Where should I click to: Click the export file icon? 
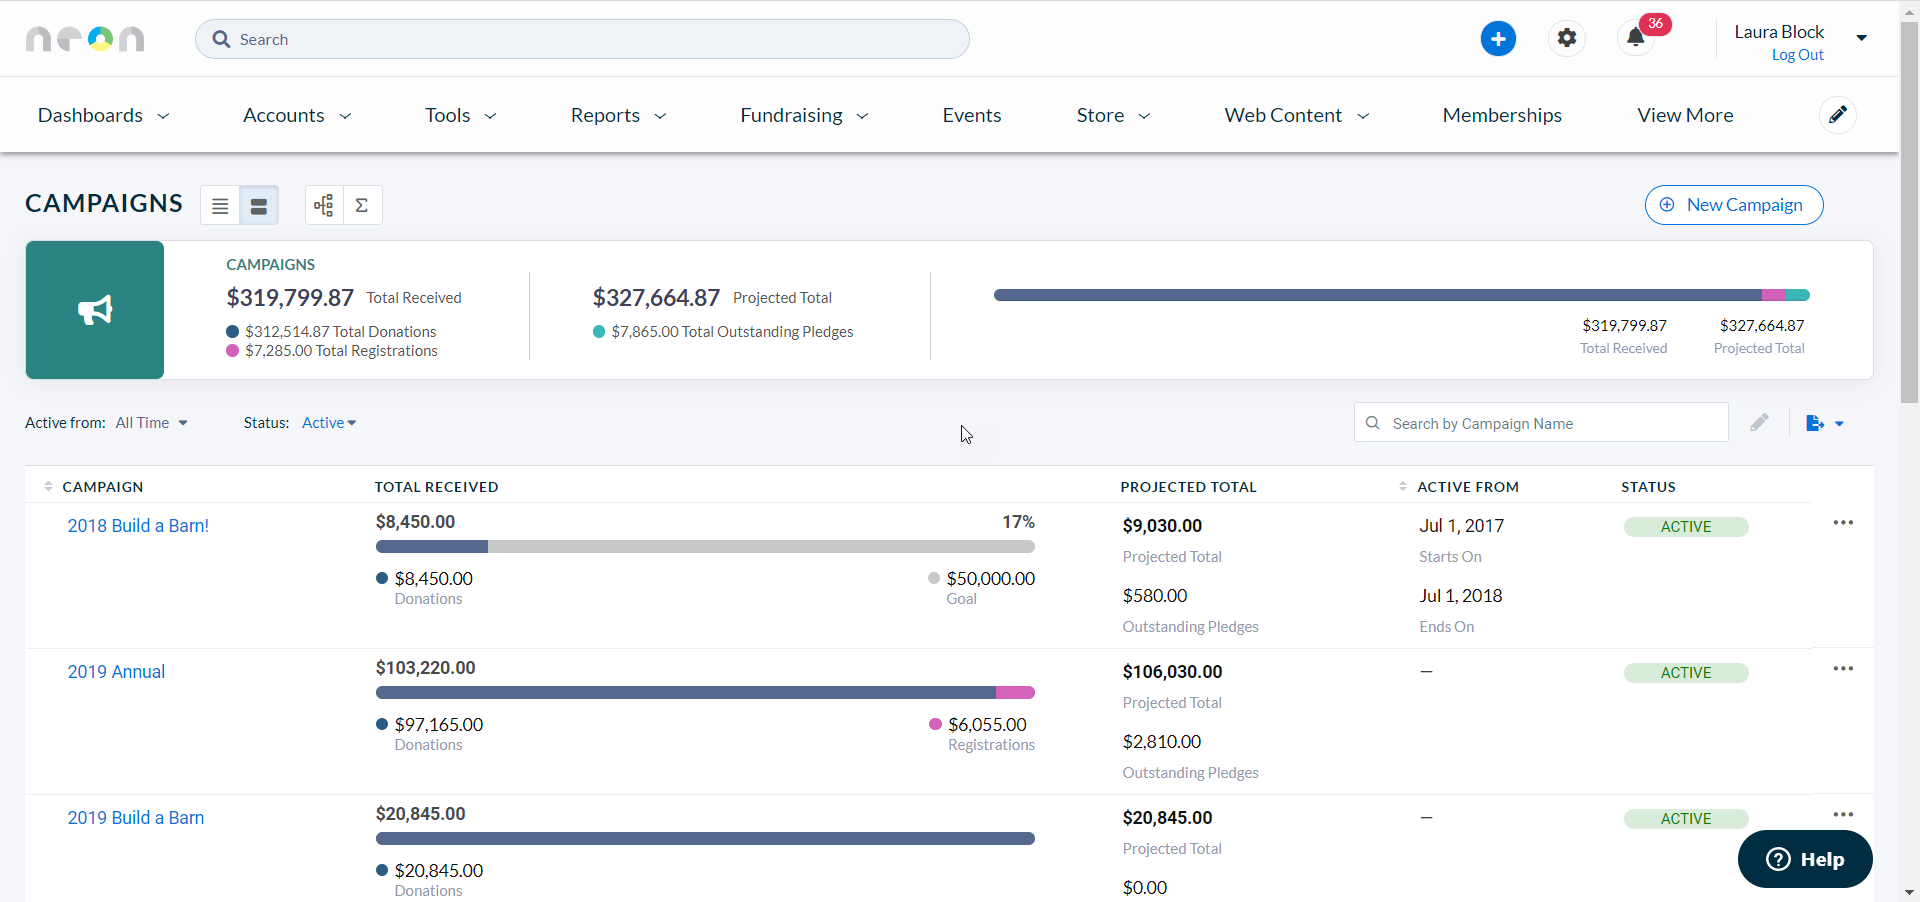click(1815, 423)
